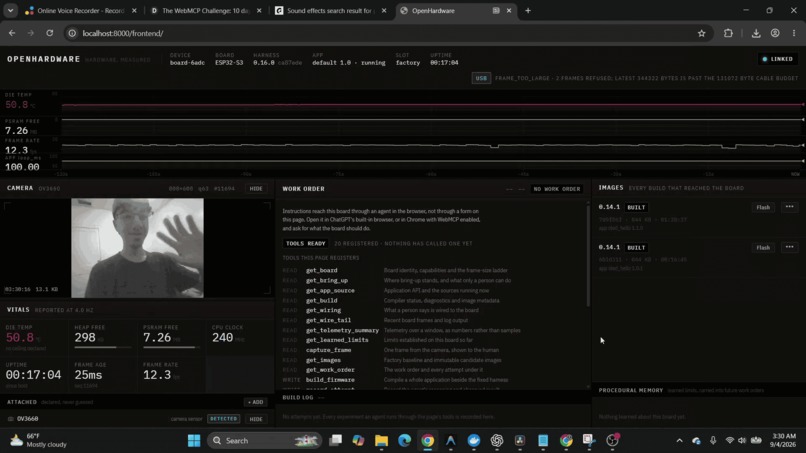This screenshot has width=806, height=453.
Task: Open more options for second 0.14.1 image
Action: tap(789, 247)
